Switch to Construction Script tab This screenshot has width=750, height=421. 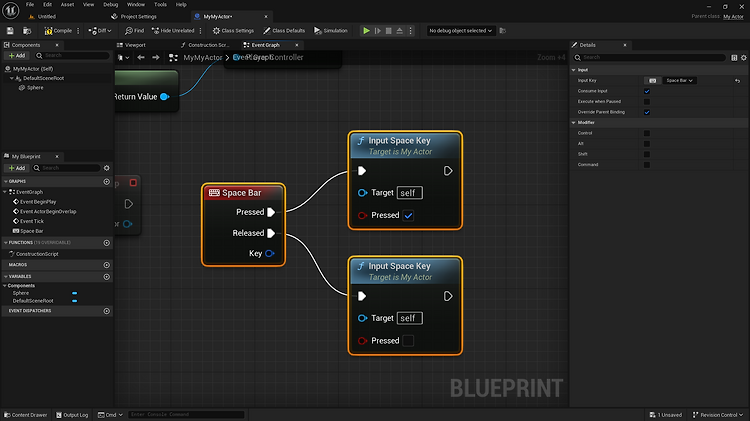205,45
